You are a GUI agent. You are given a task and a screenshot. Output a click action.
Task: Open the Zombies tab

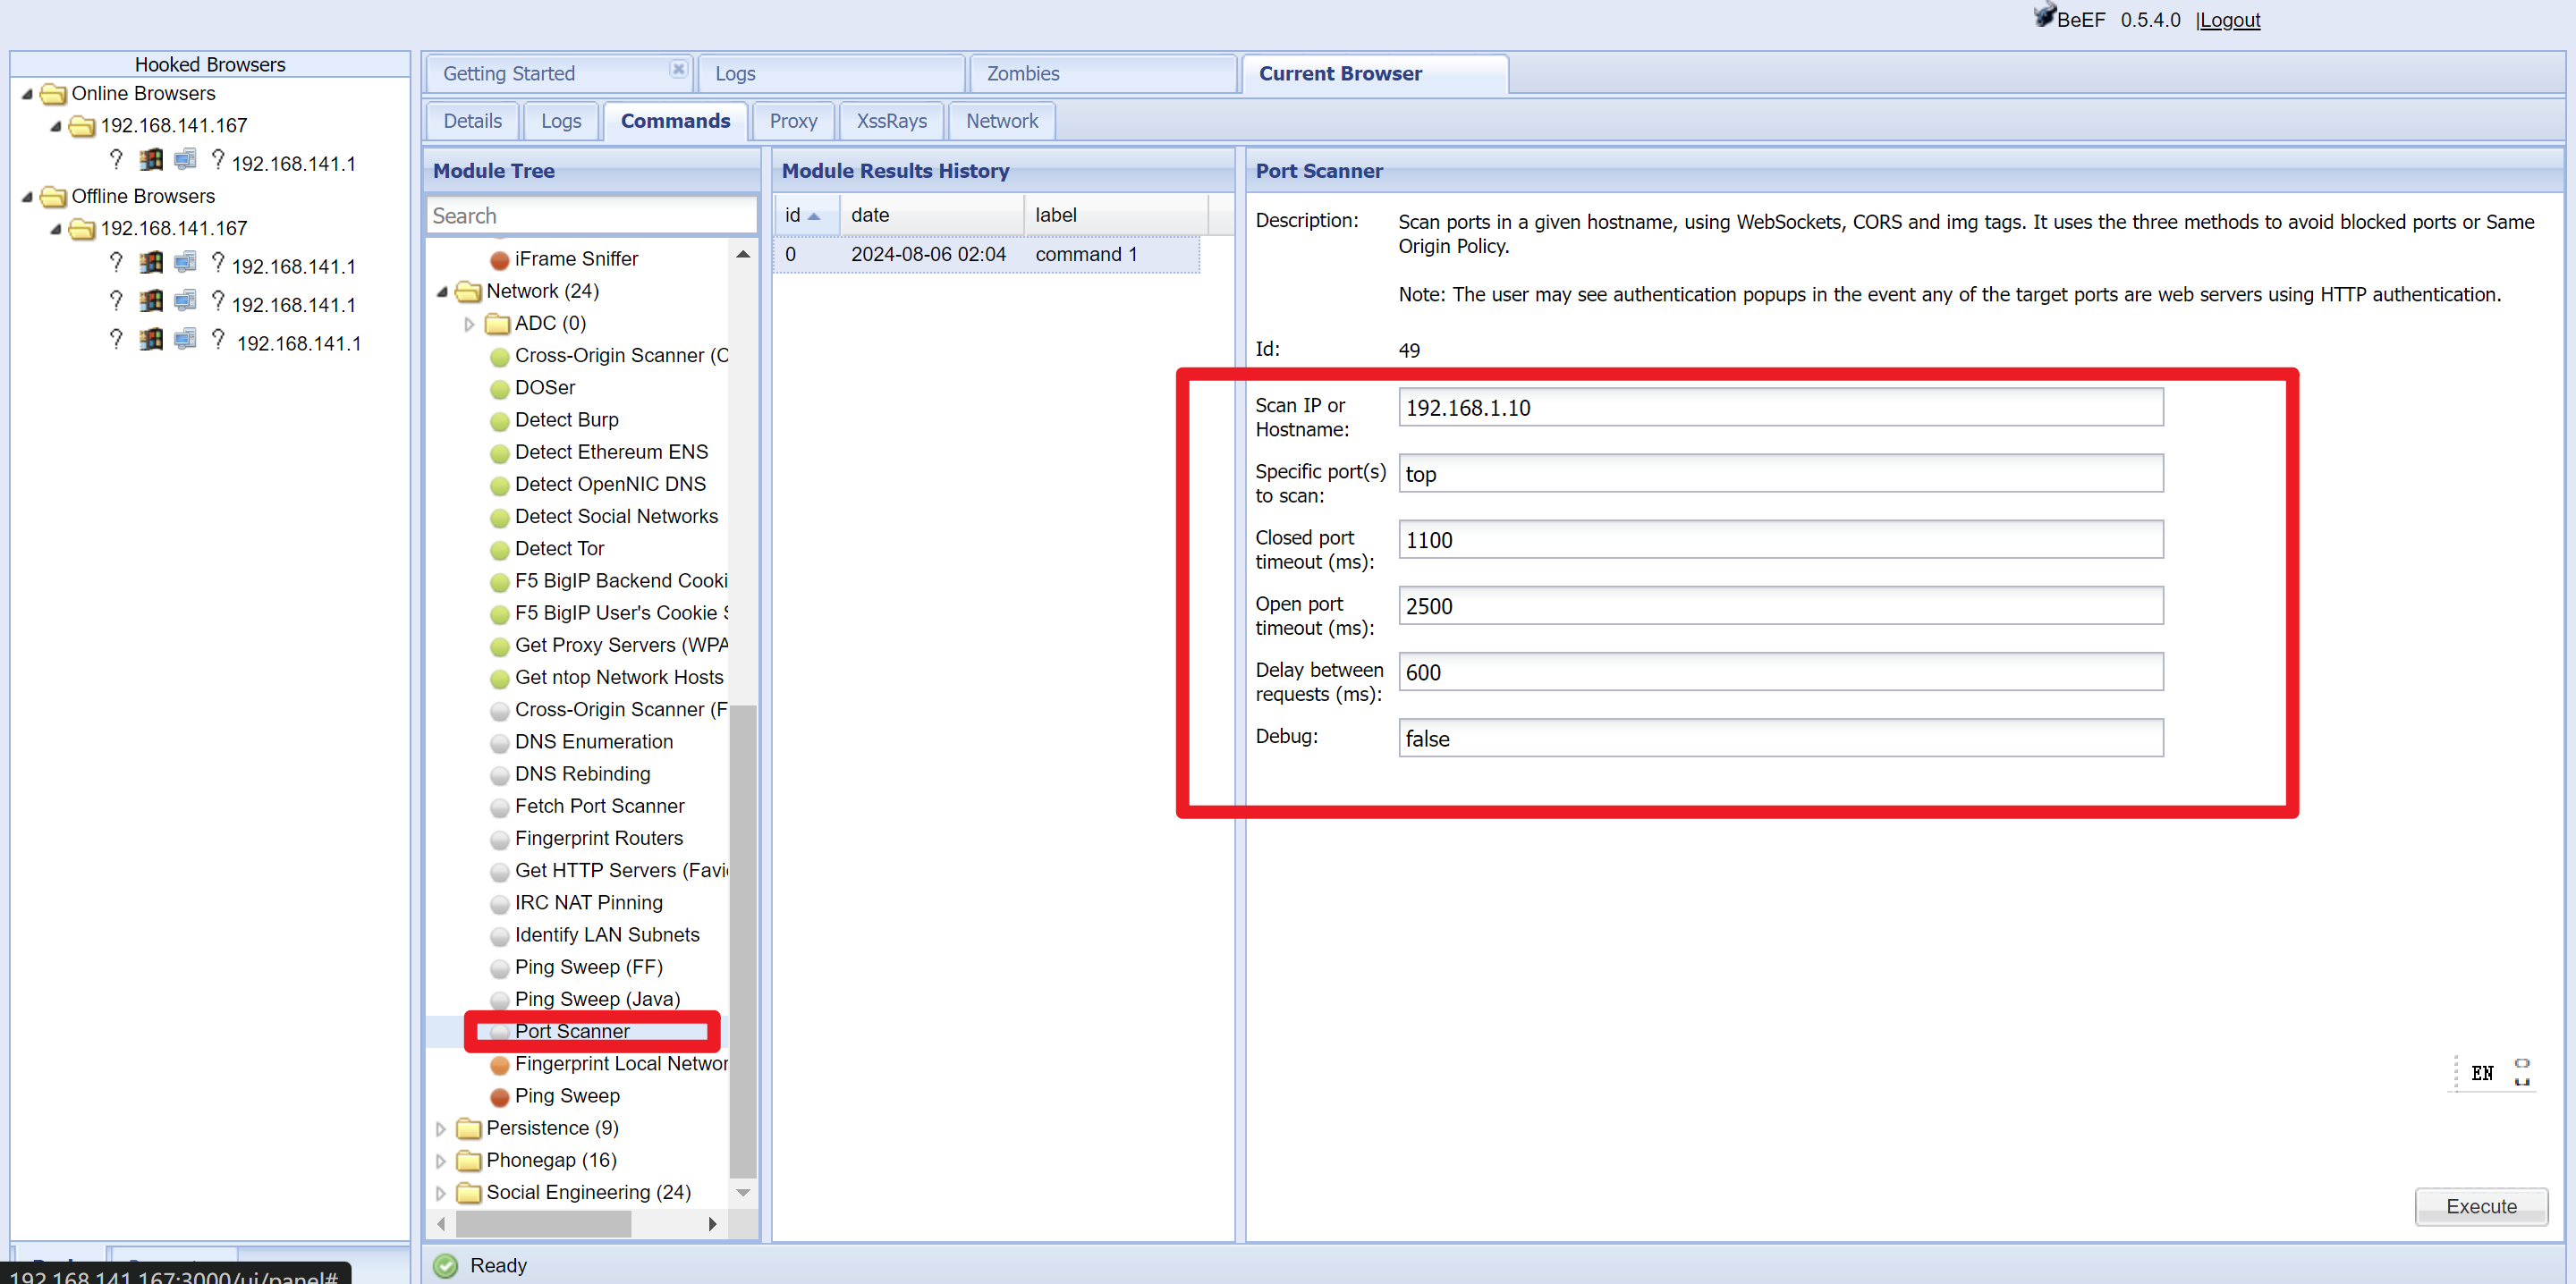click(x=1103, y=74)
